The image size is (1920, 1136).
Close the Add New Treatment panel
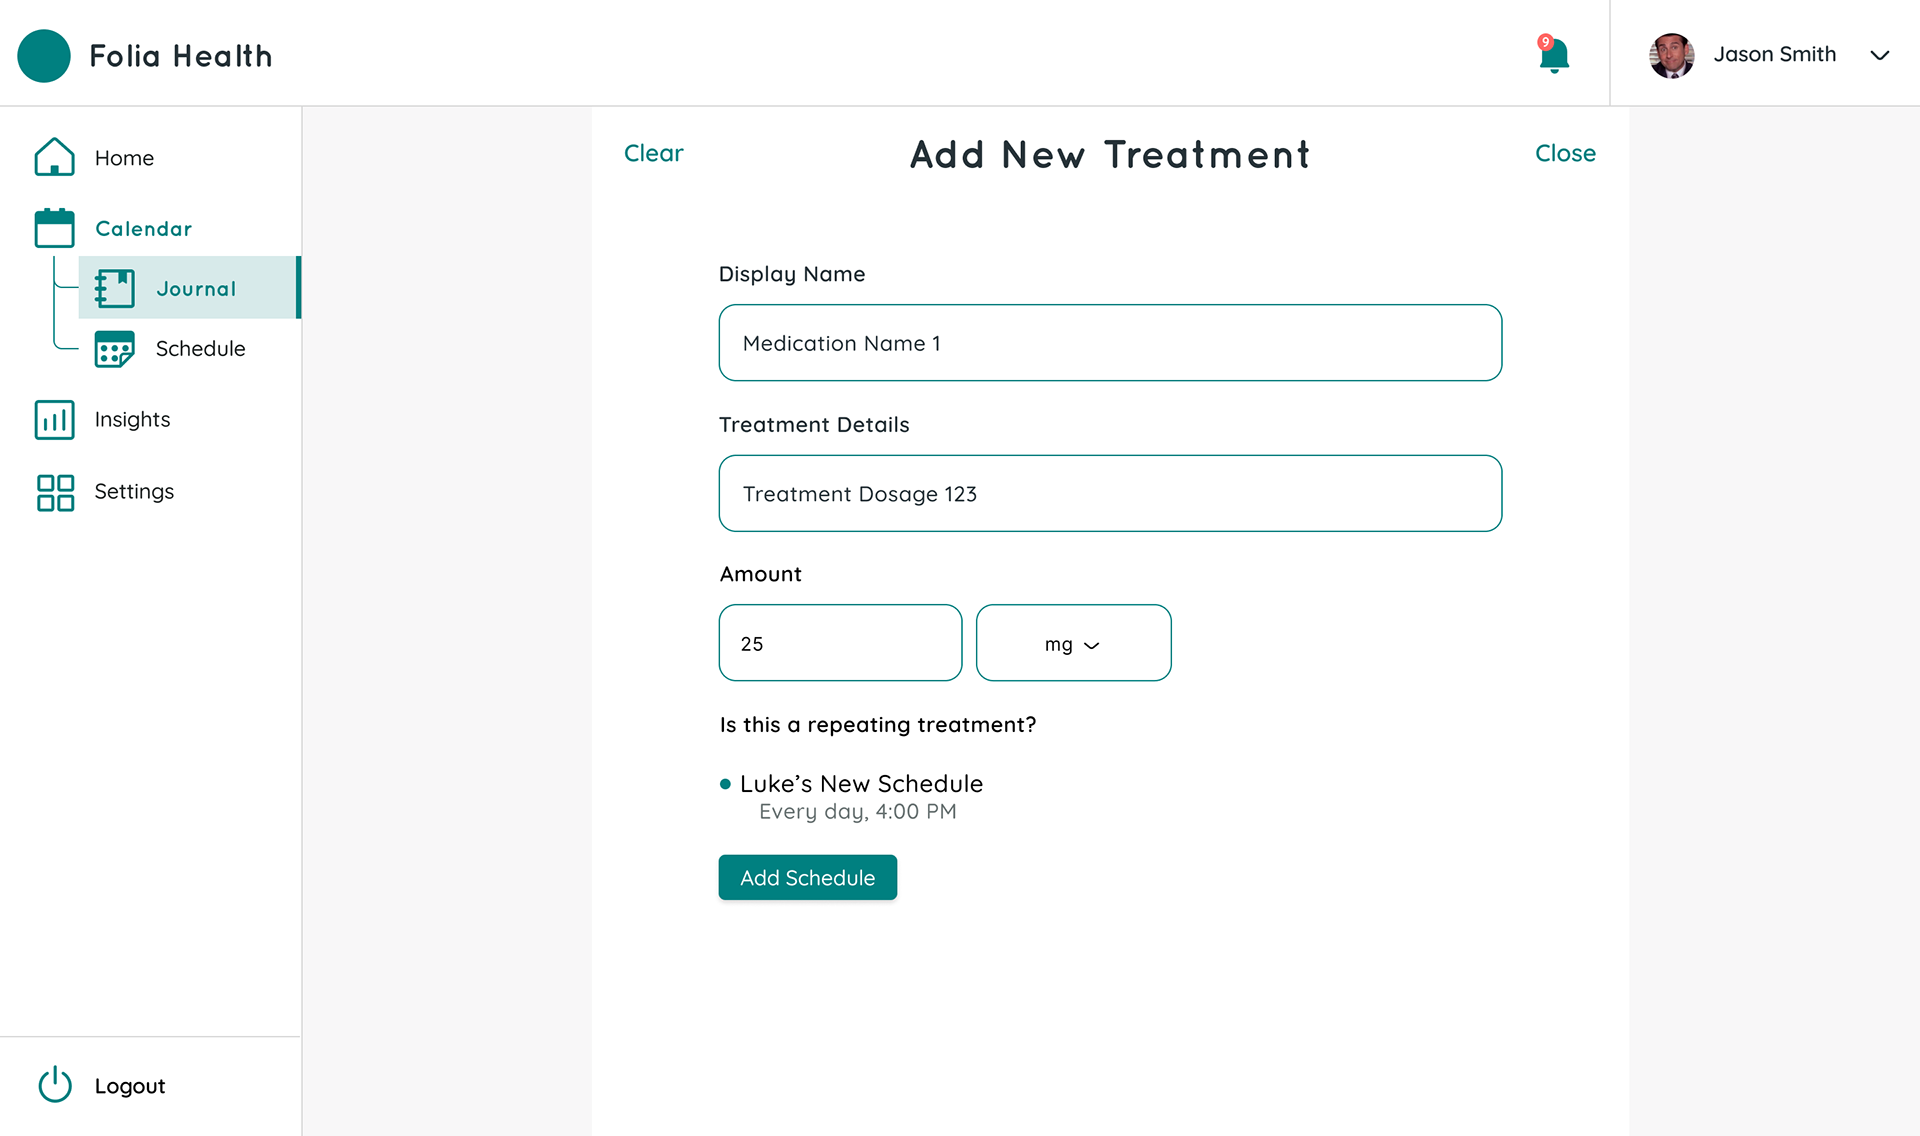(x=1565, y=153)
